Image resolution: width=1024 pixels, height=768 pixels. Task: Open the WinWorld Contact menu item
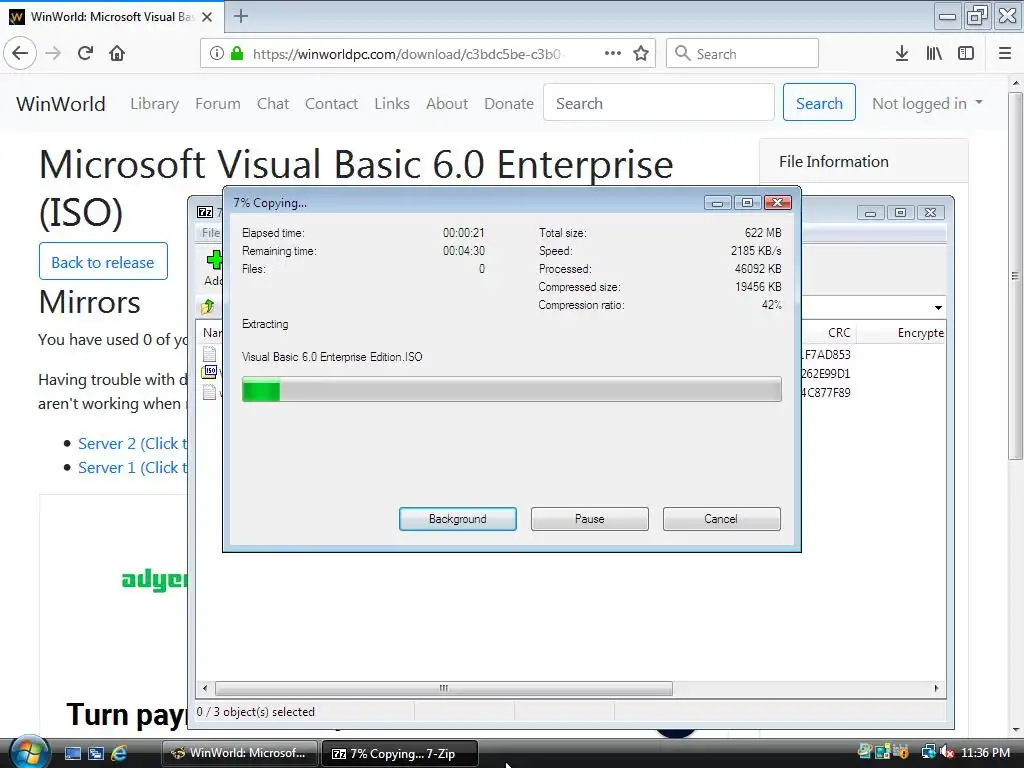pyautogui.click(x=331, y=103)
